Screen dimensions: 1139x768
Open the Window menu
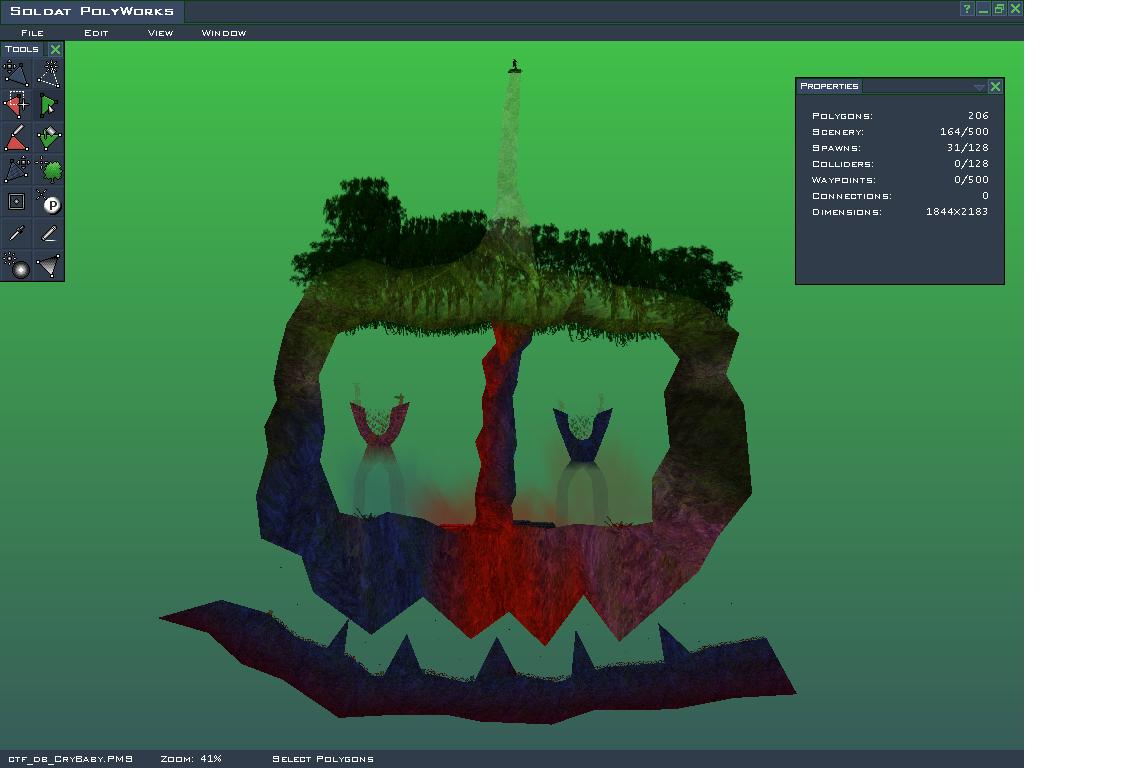[223, 33]
